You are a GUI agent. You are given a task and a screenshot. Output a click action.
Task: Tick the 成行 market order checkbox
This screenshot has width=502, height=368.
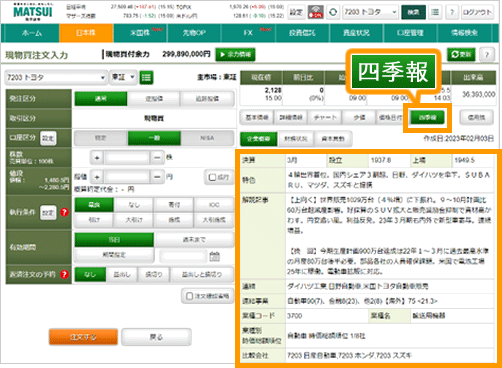219,177
